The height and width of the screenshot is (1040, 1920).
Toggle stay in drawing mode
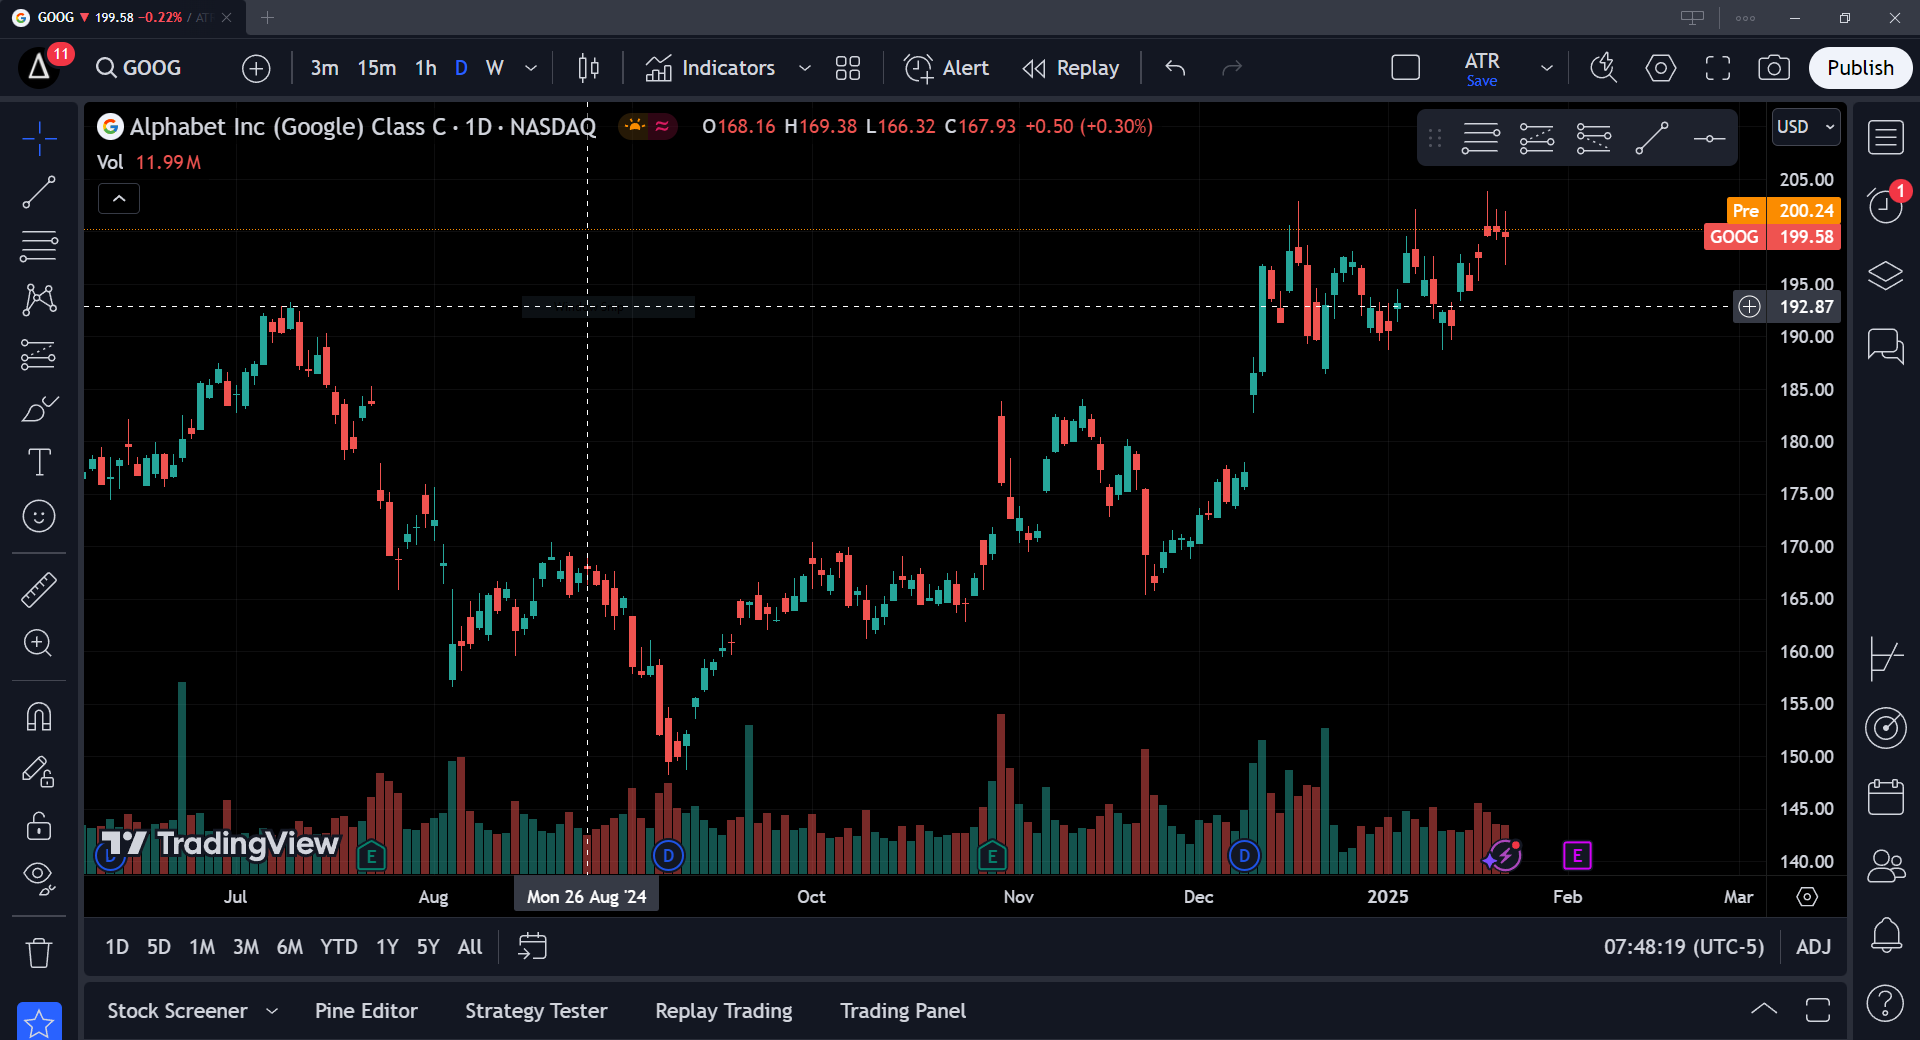coord(39,771)
